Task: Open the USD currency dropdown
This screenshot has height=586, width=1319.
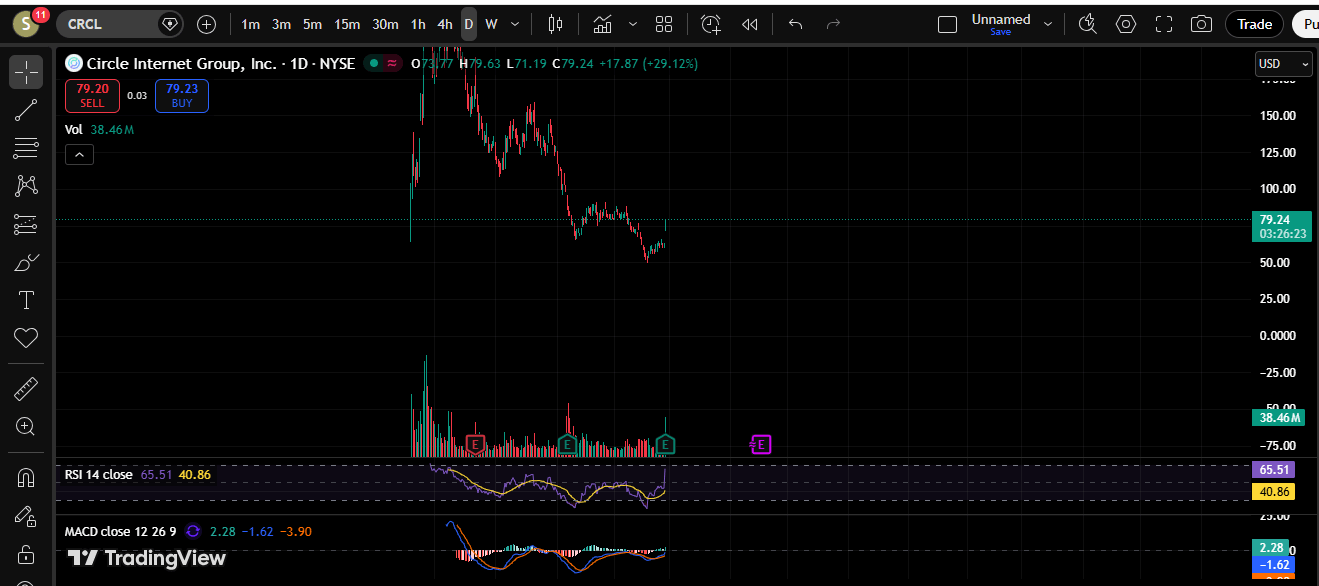Action: pos(1283,64)
